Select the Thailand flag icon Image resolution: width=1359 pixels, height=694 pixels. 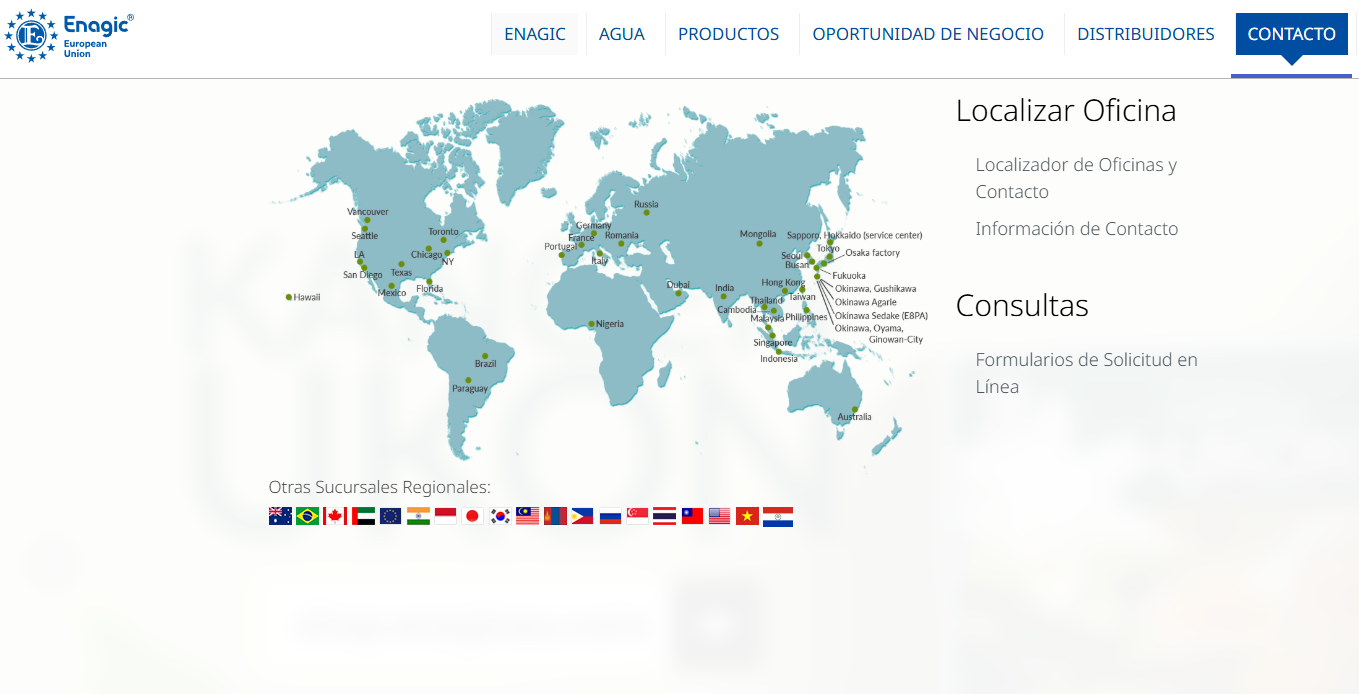[665, 516]
